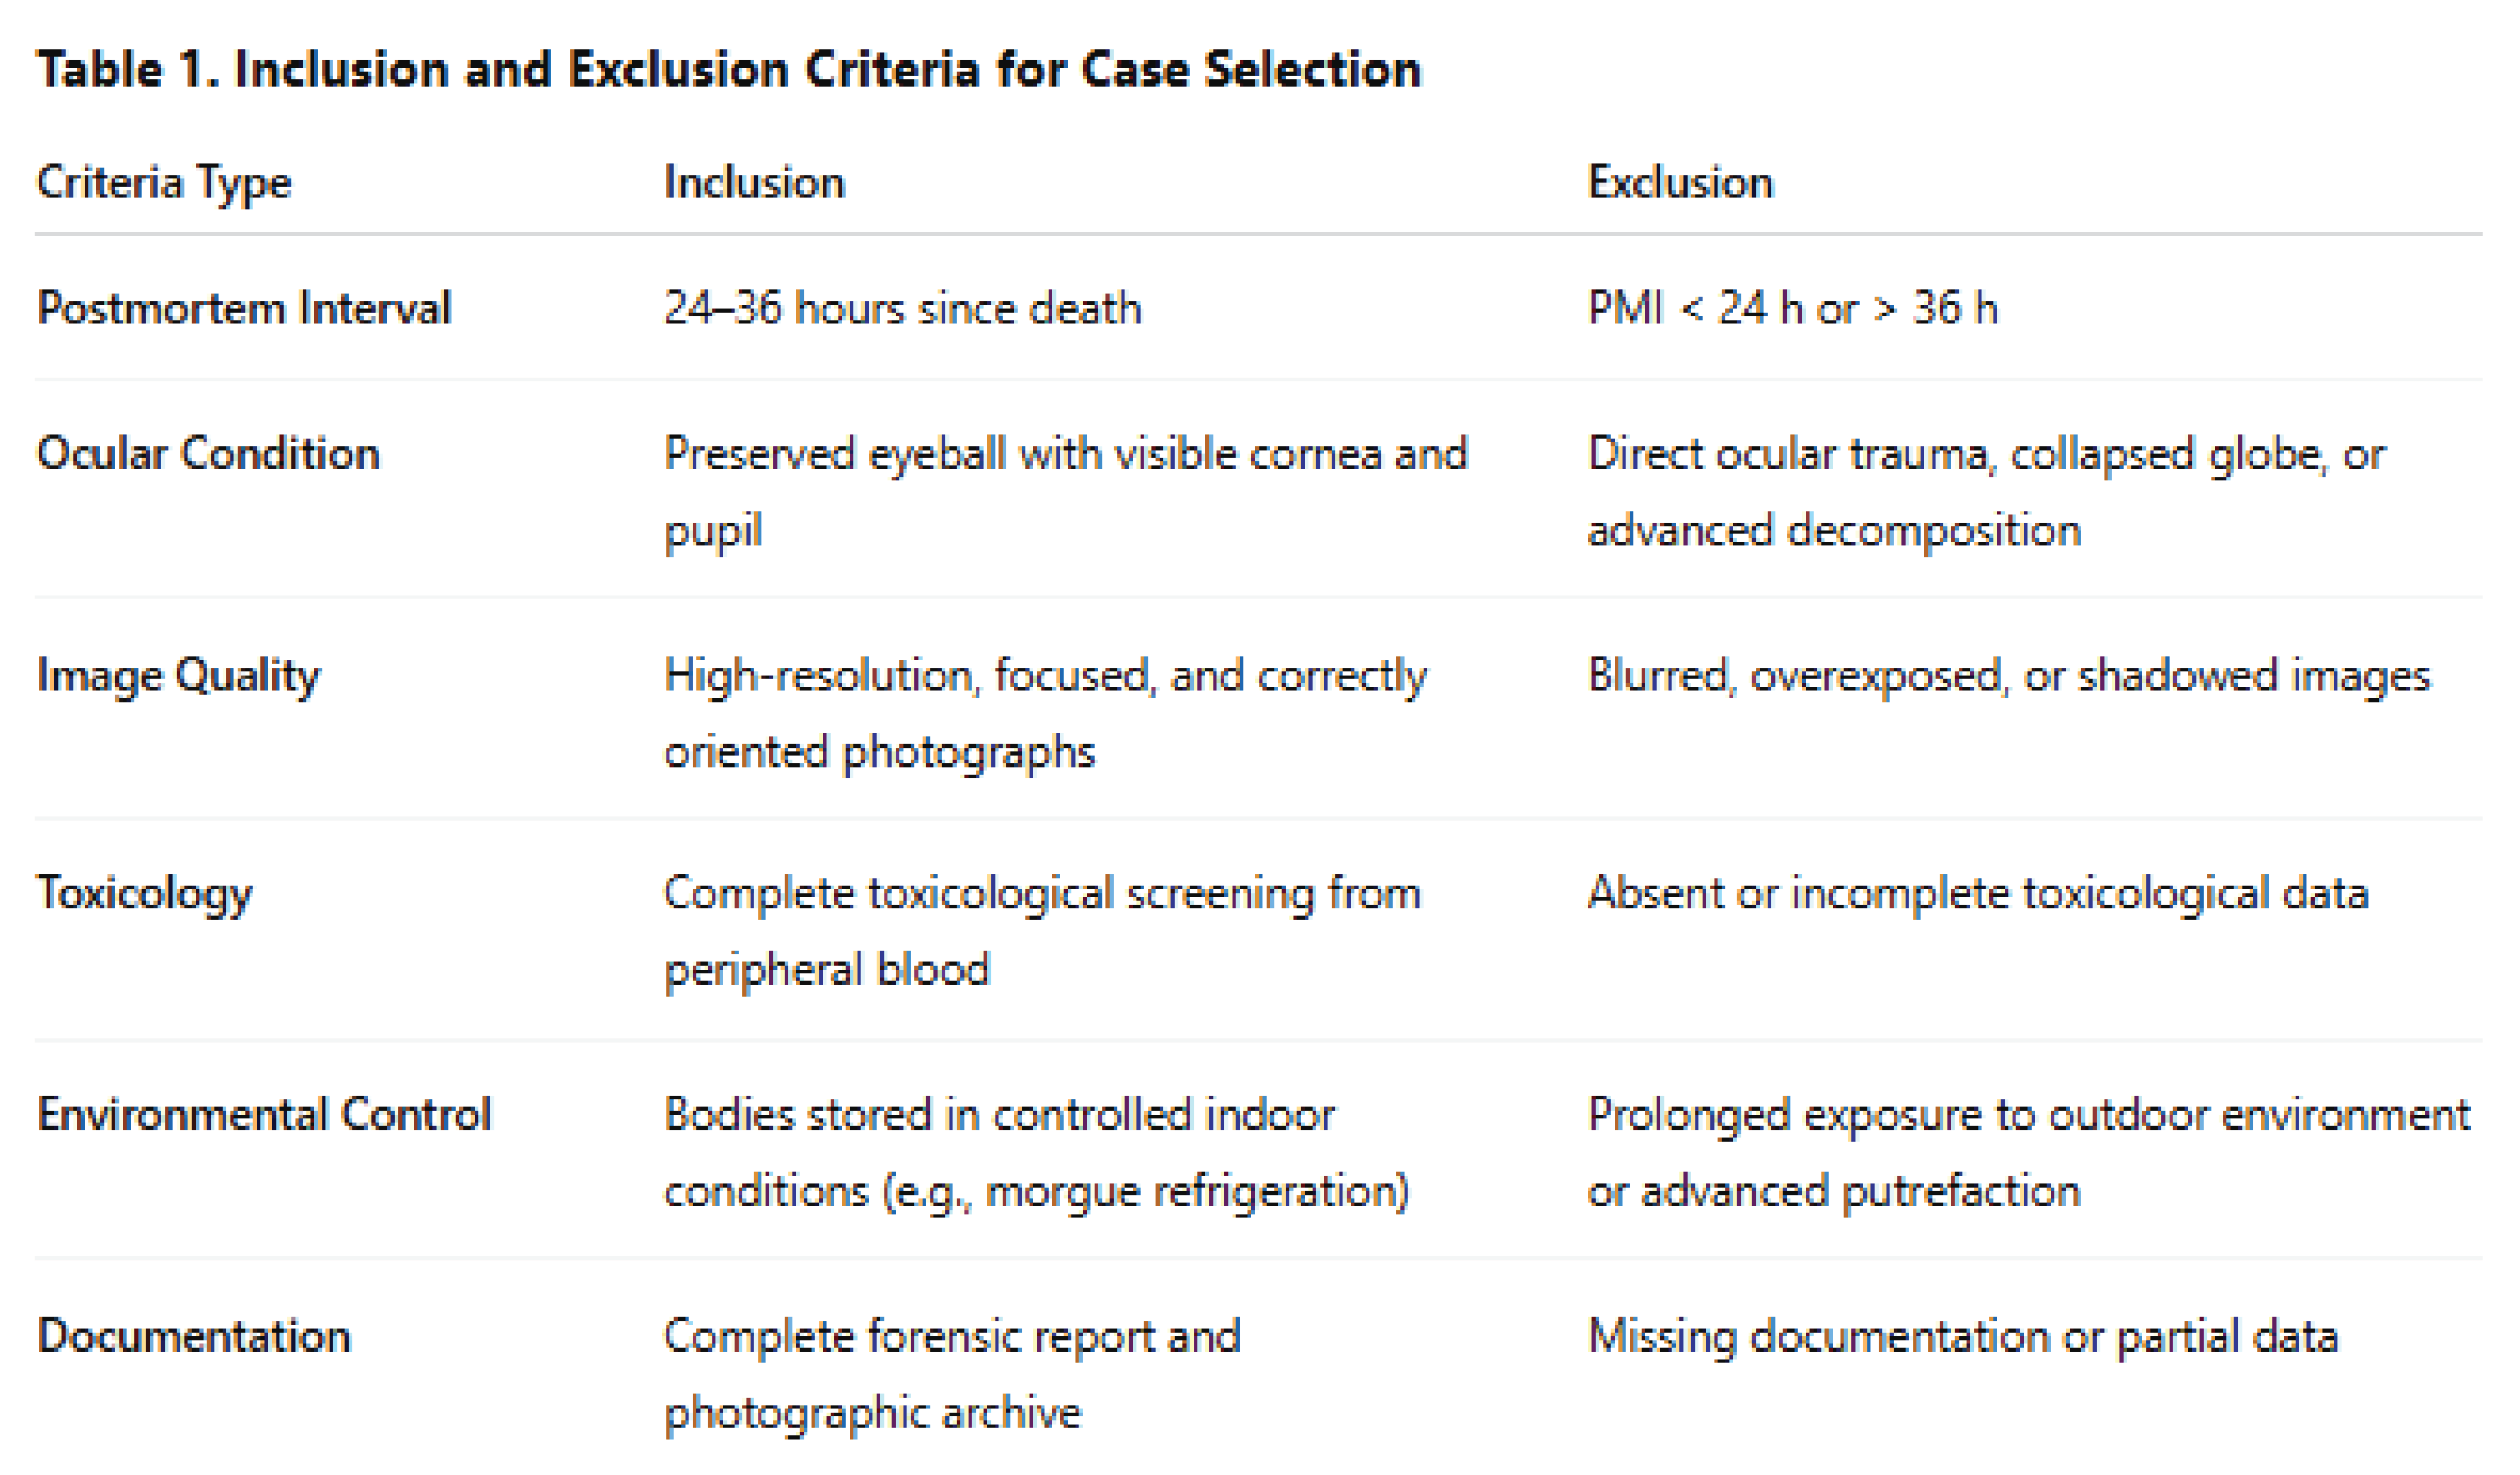
Task: Select the Environmental Control row label
Action: (x=264, y=1114)
